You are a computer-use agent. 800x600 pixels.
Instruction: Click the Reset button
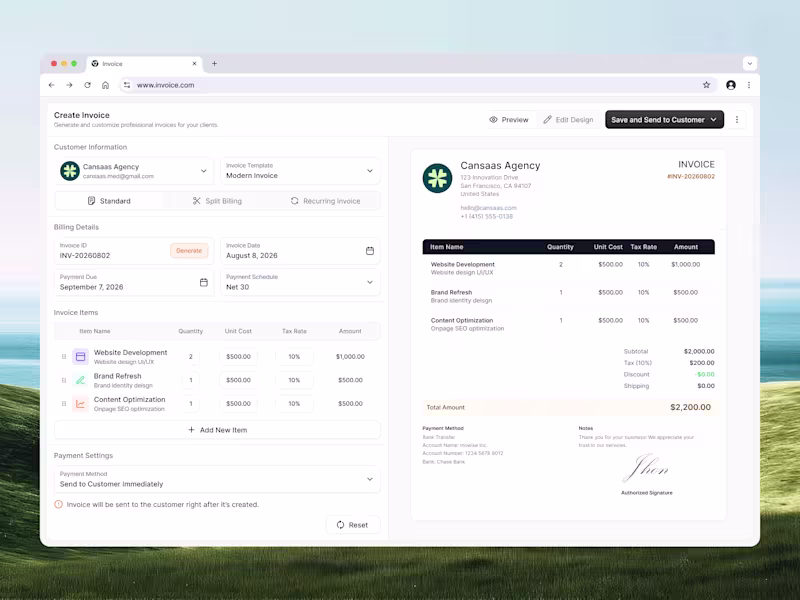point(353,525)
